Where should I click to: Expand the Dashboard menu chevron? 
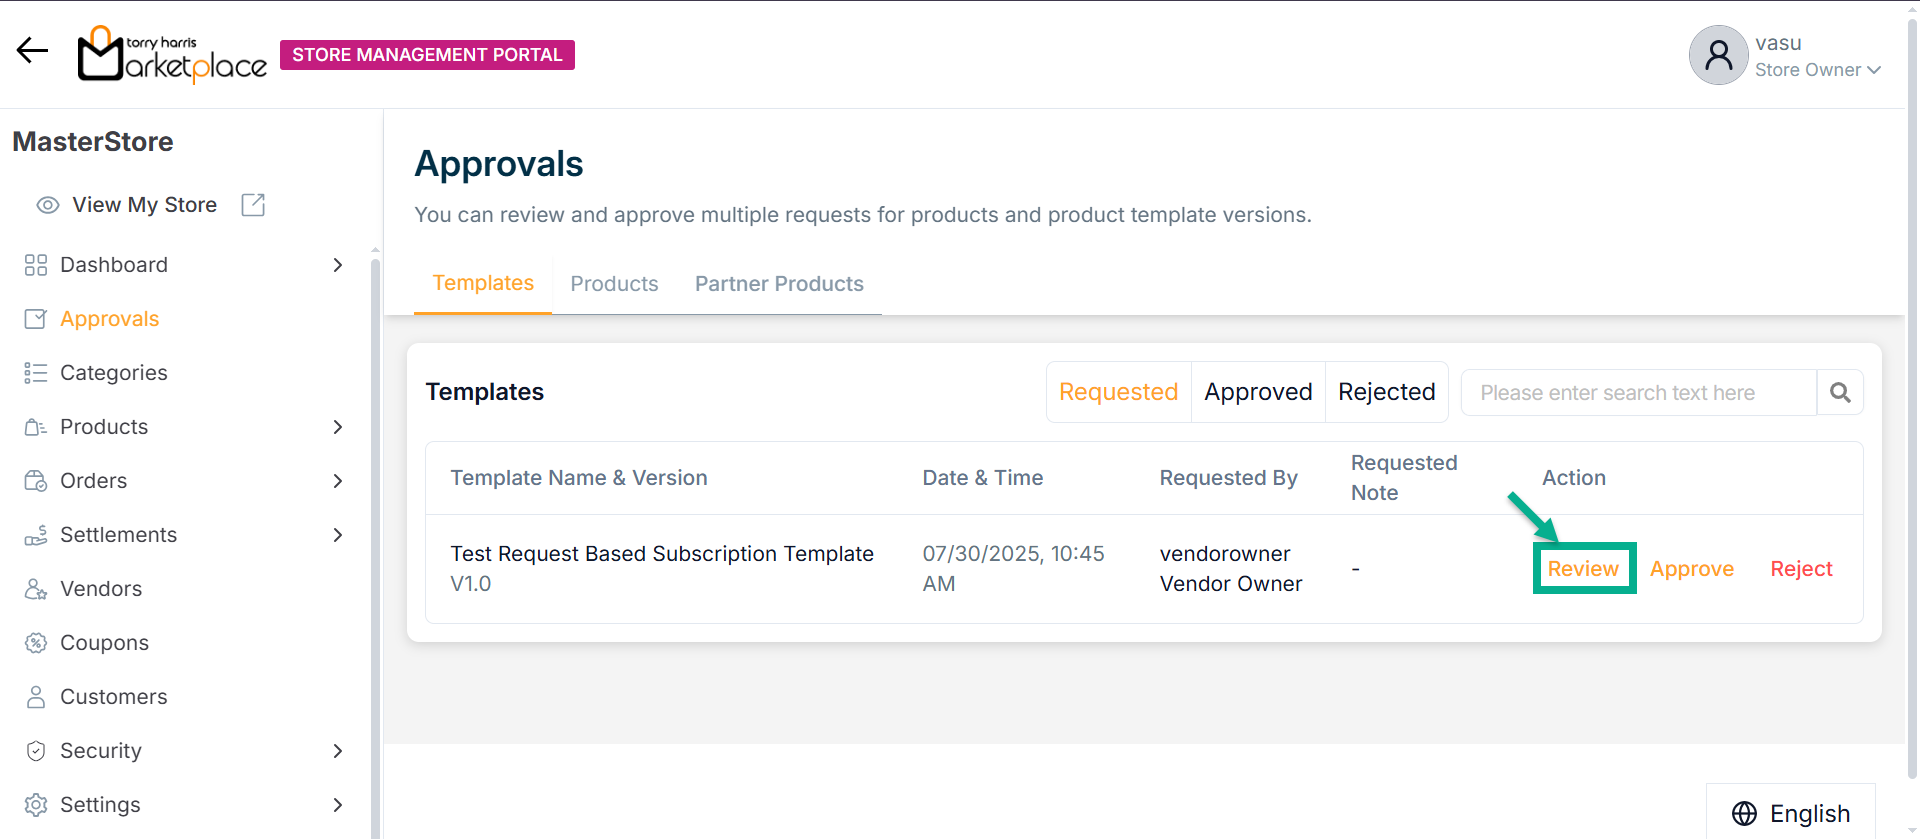click(338, 265)
